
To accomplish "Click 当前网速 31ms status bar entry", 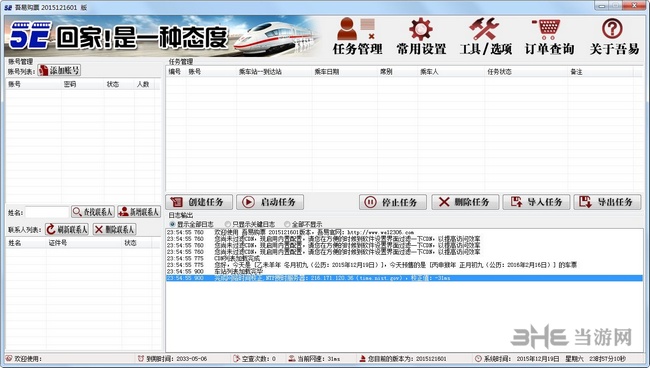I will coord(315,359).
